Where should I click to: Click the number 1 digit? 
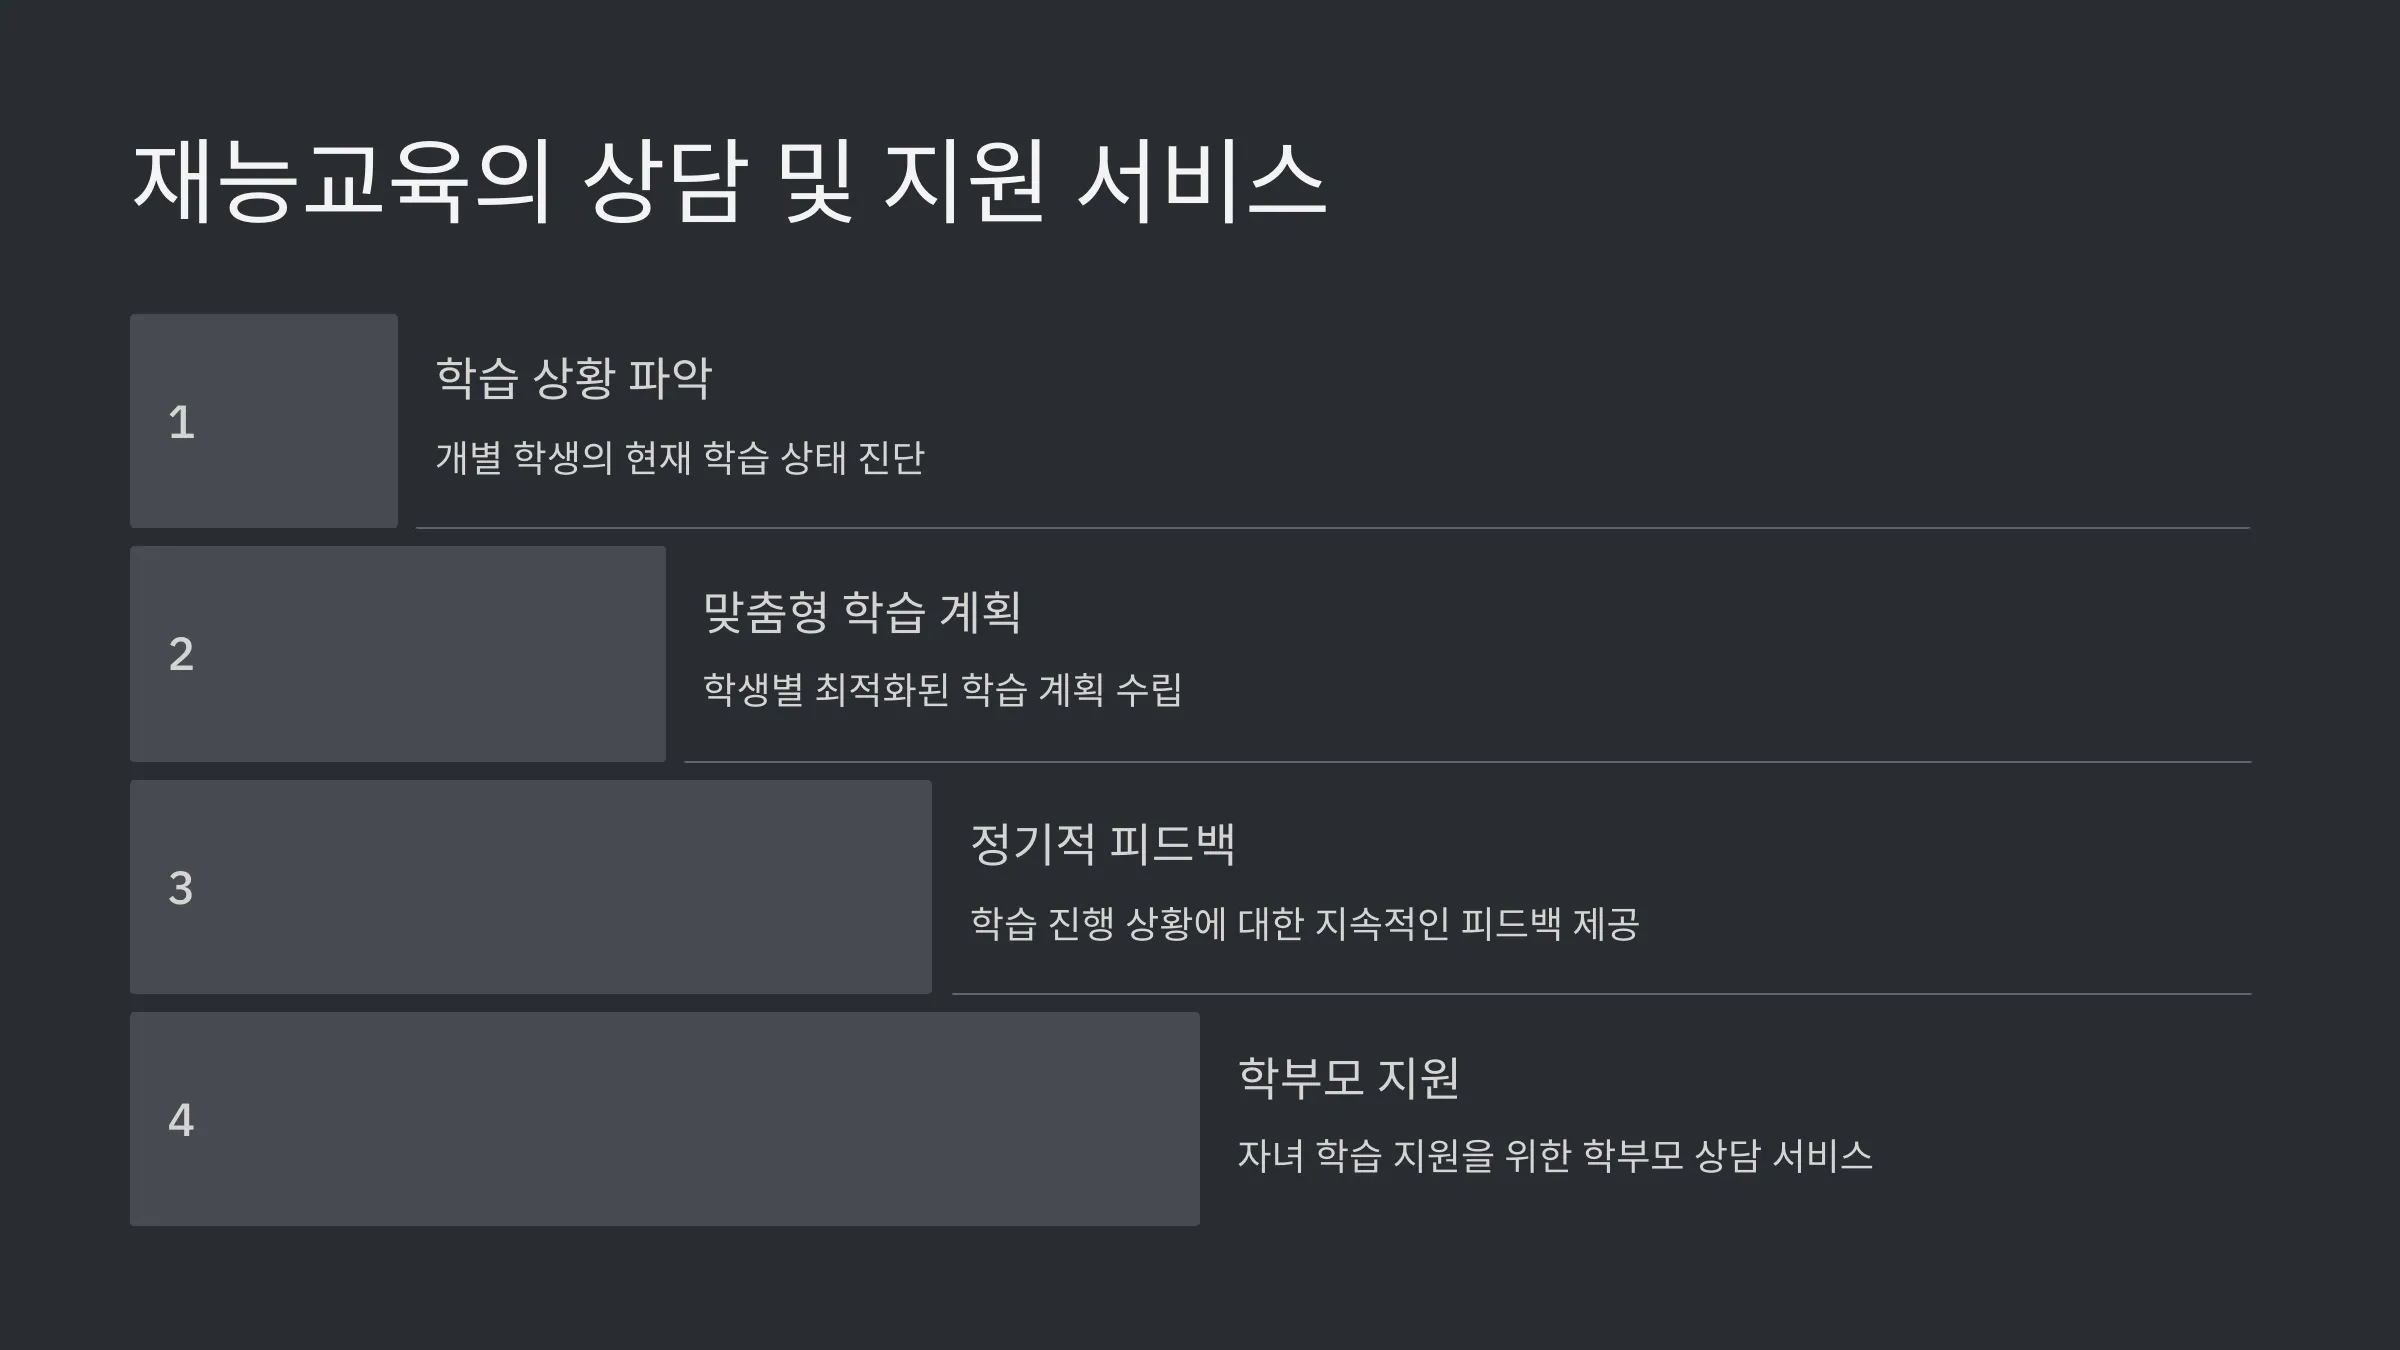tap(181, 422)
